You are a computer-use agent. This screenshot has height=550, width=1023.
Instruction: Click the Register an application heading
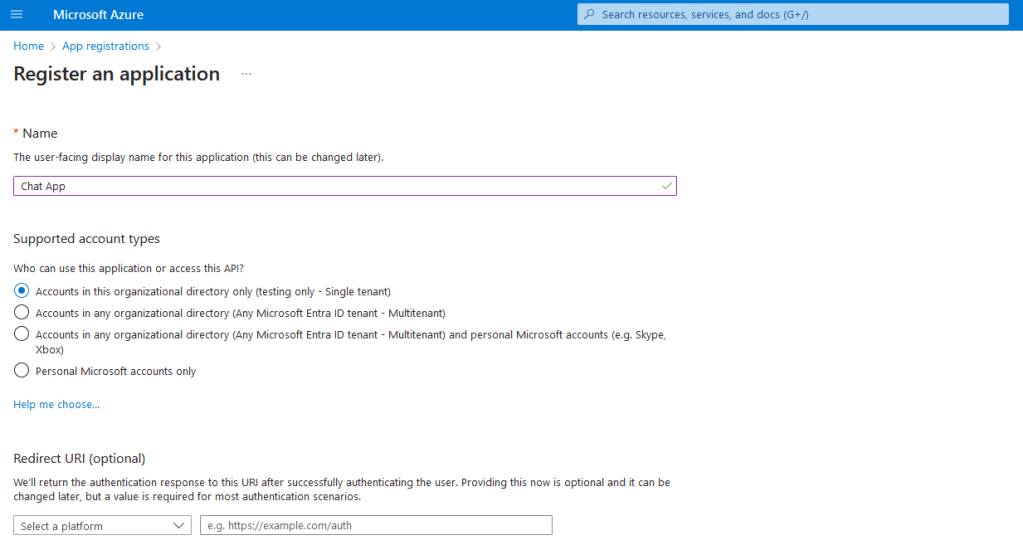point(116,74)
